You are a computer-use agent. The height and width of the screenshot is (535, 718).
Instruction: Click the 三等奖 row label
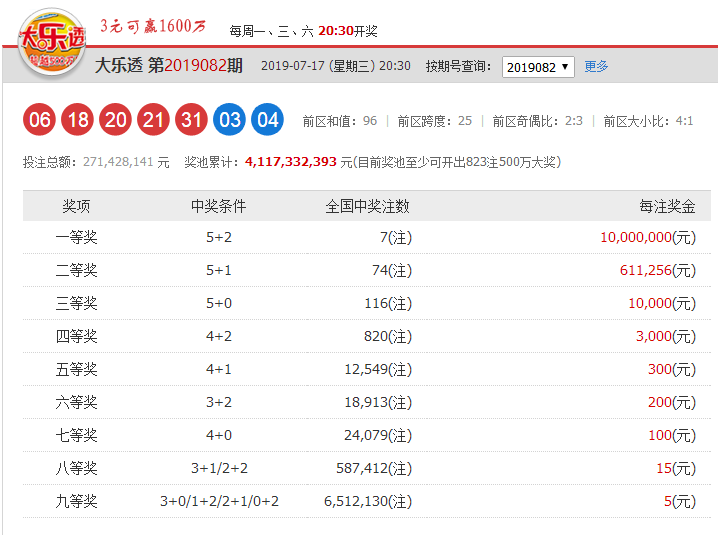click(x=76, y=303)
